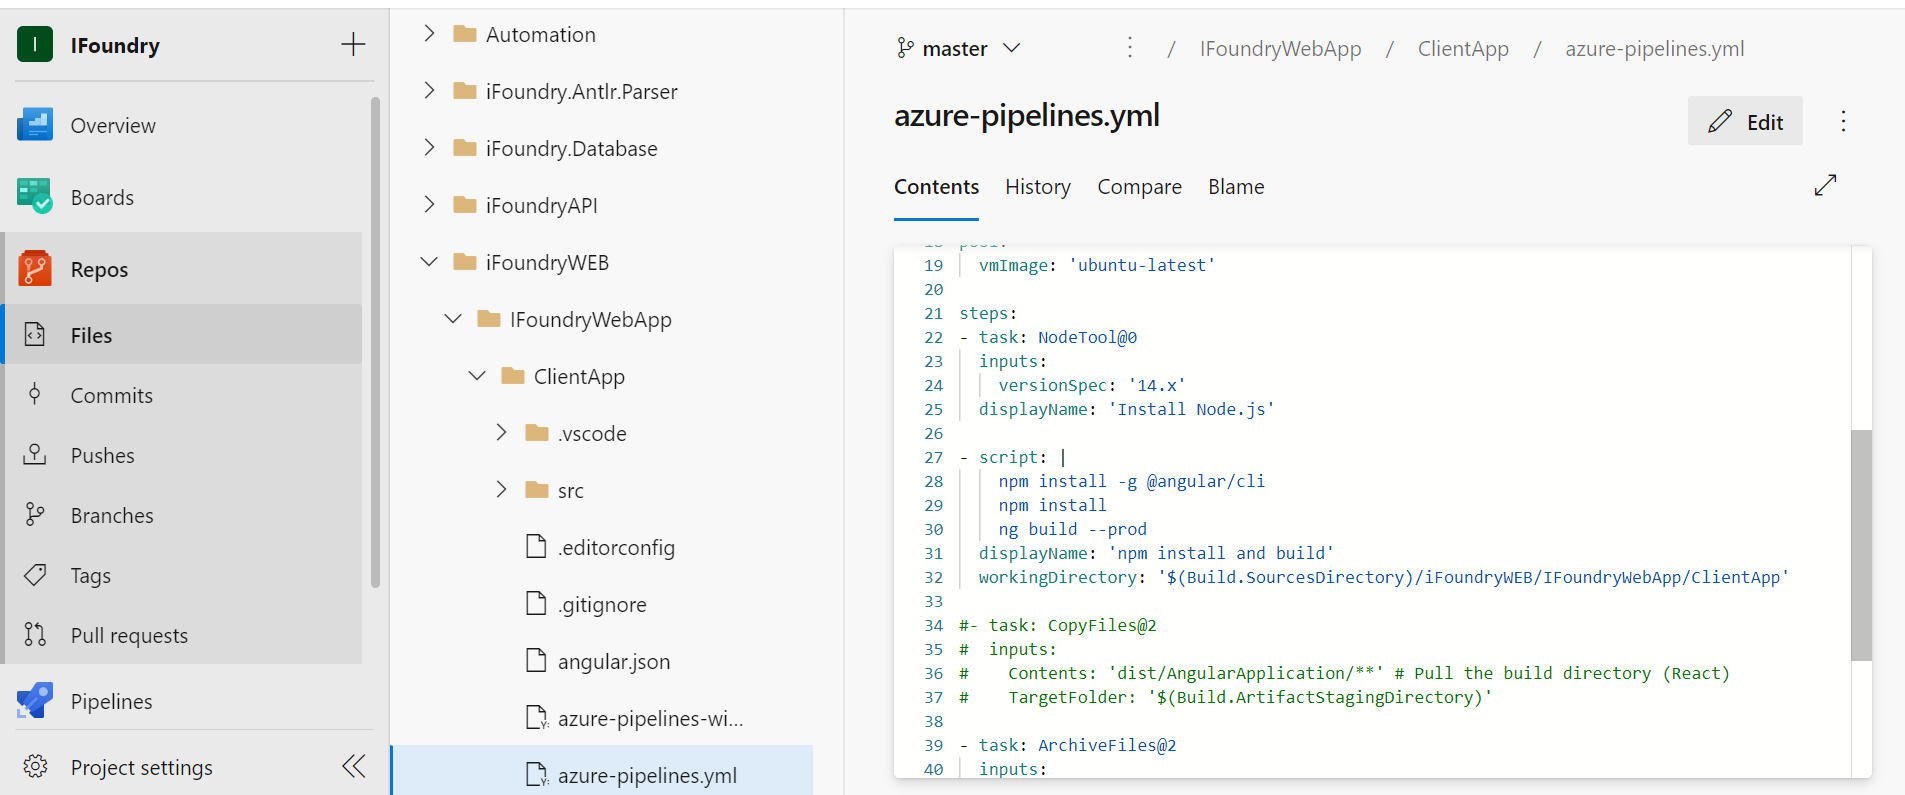Open the Tags icon
This screenshot has height=795, width=1905.
click(35, 575)
